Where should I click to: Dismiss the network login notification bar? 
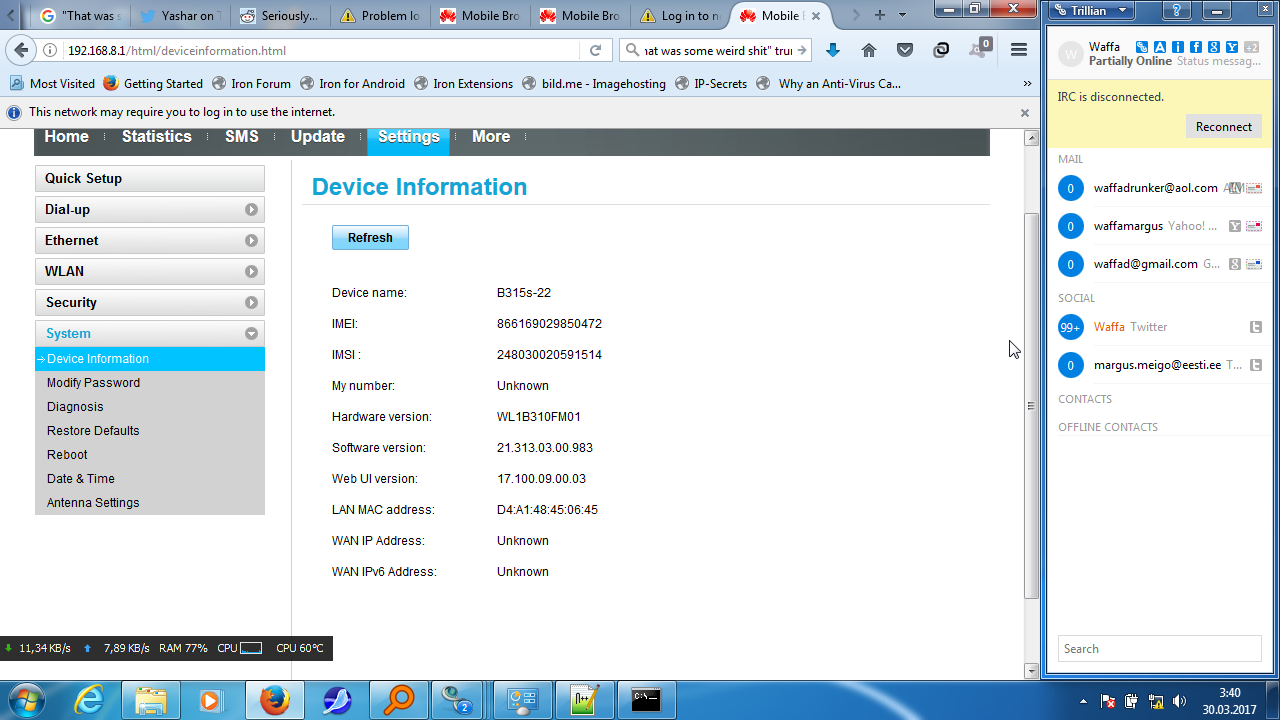[1025, 113]
